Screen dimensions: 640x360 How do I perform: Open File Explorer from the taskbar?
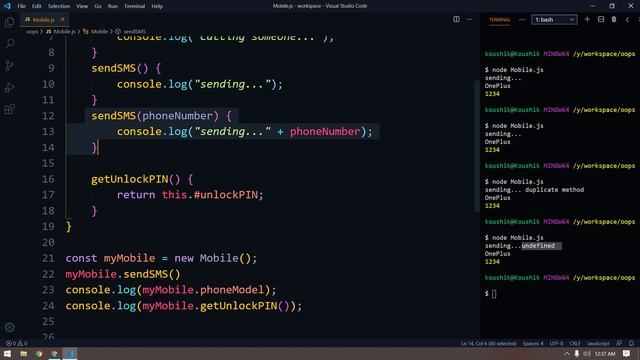pos(24,353)
